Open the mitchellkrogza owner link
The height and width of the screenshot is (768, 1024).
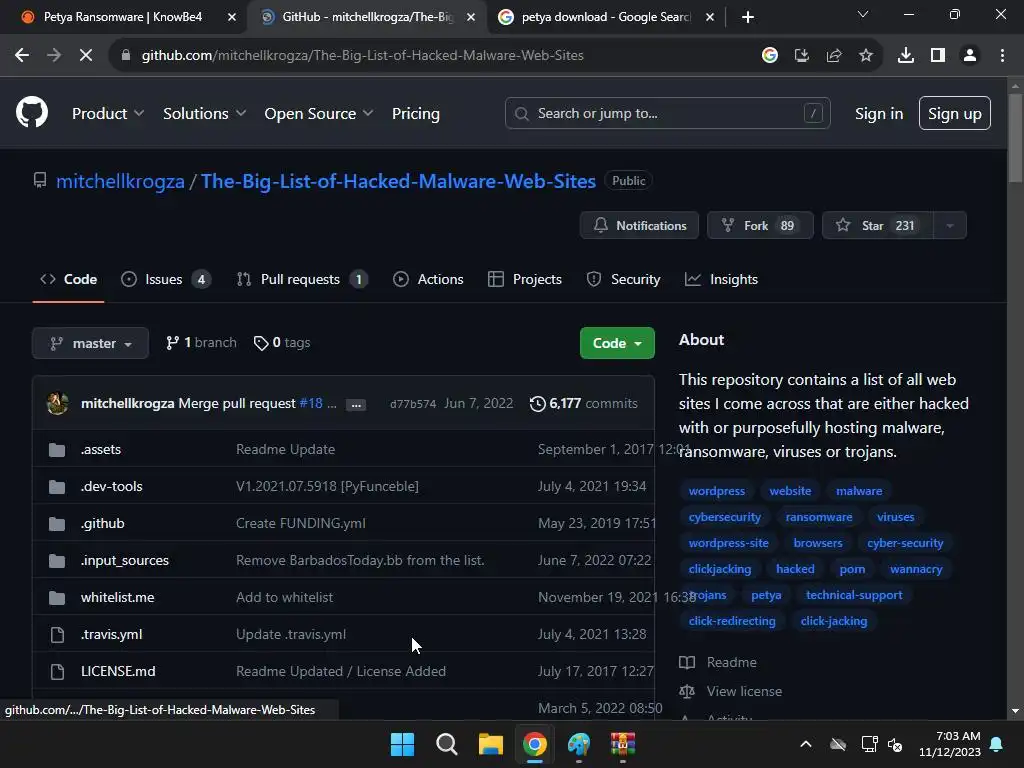120,181
